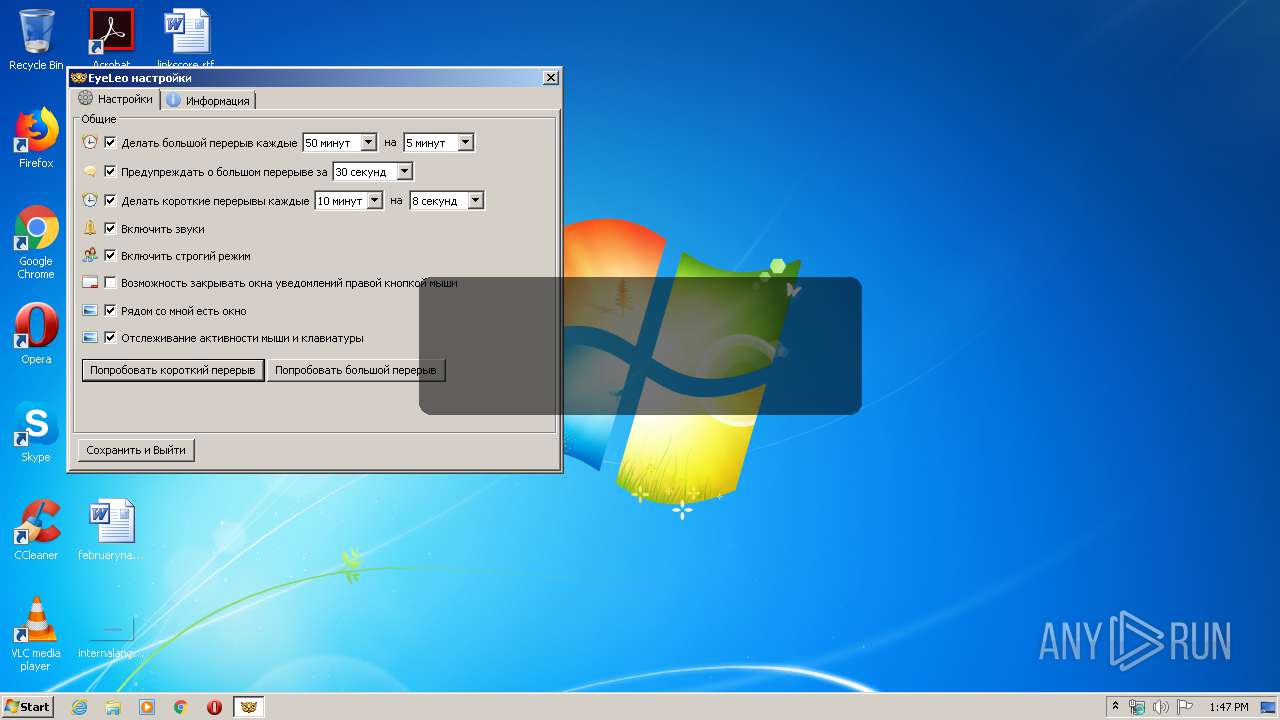This screenshot has width=1280, height=720.
Task: Click the 1:47 PM system clock
Action: tap(1228, 707)
